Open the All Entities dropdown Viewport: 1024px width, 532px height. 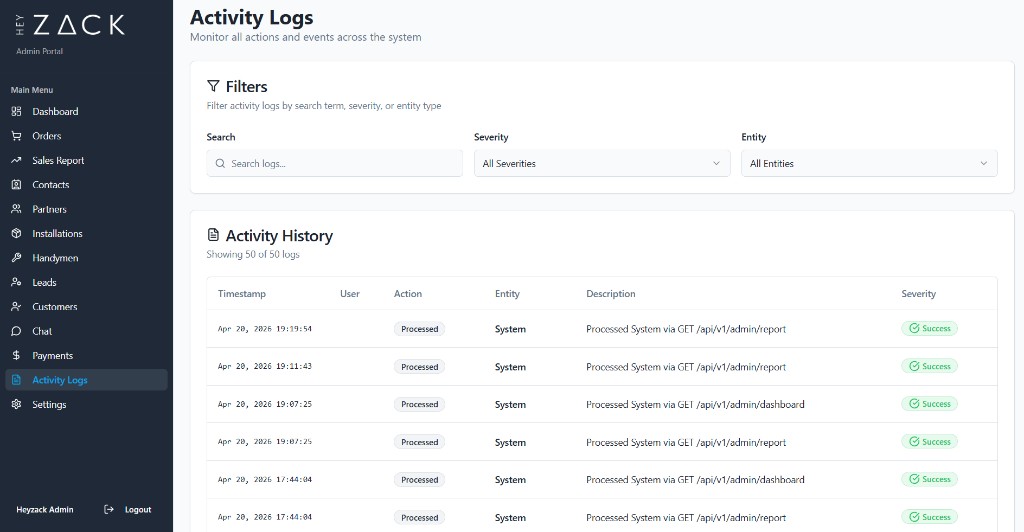869,164
